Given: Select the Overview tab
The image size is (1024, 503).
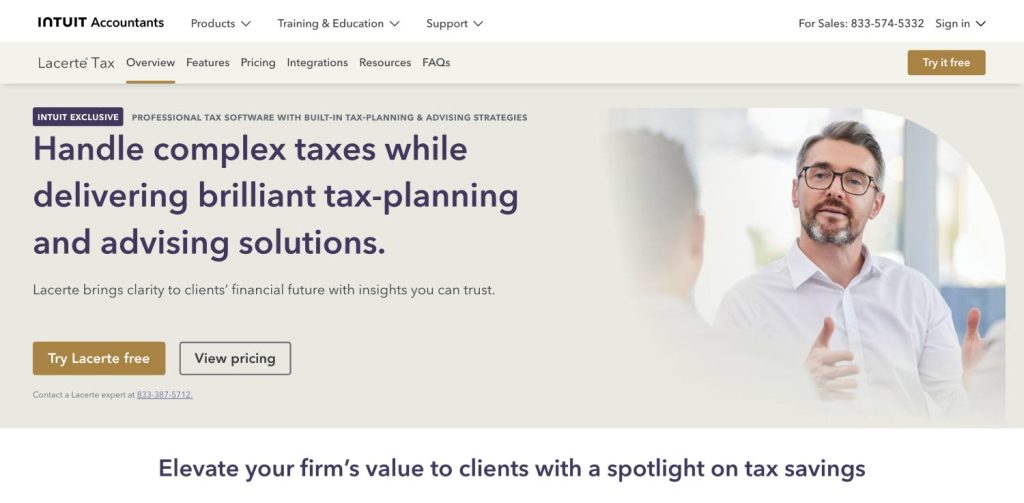Looking at the screenshot, I should pyautogui.click(x=150, y=62).
